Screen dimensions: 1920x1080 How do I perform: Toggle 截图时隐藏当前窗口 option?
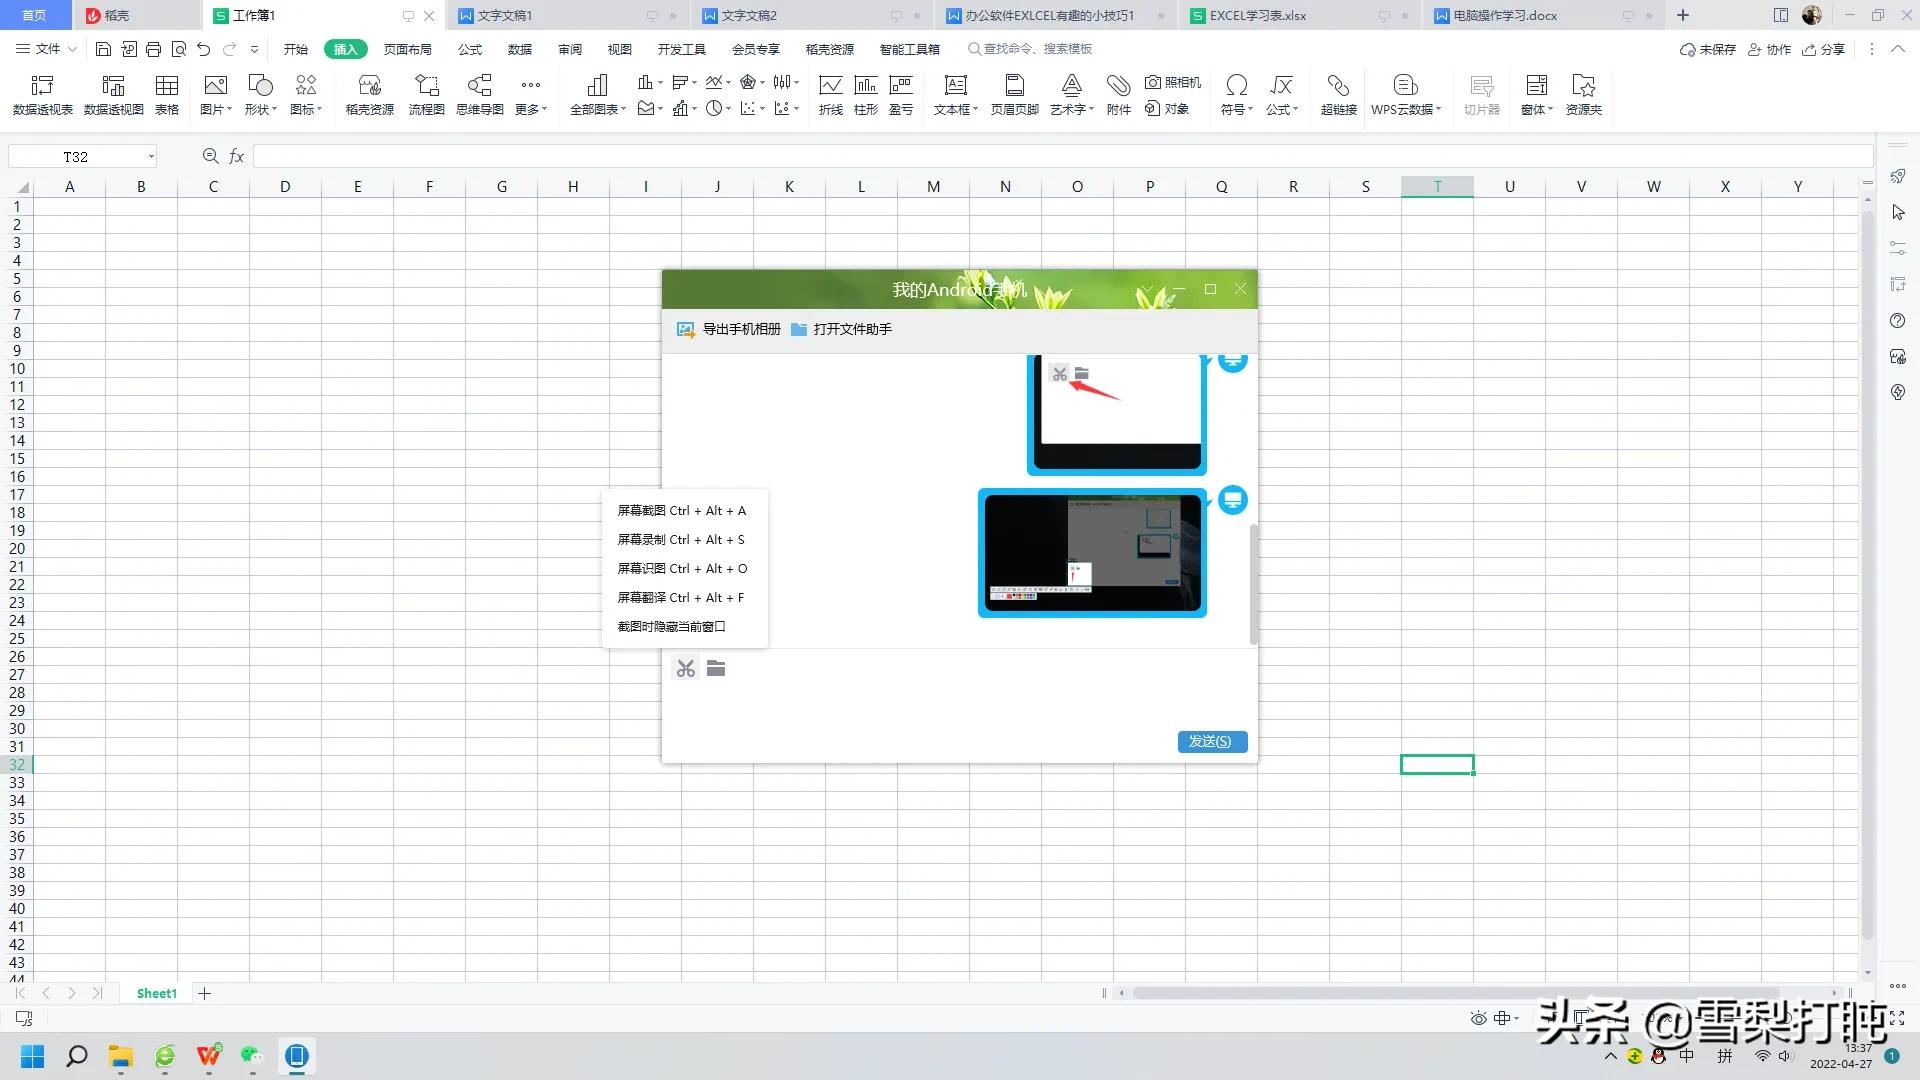click(671, 627)
